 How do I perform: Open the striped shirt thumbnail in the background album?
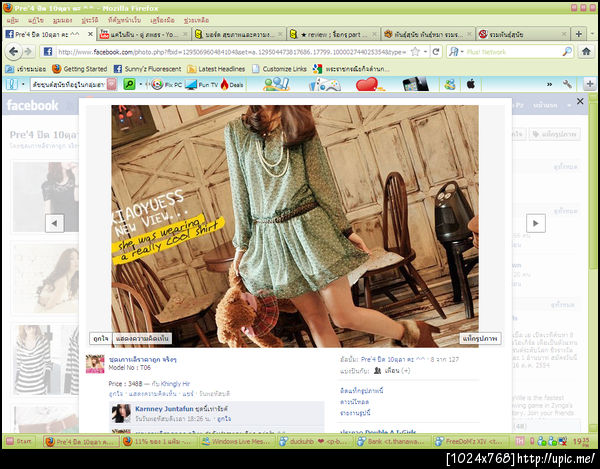coord(46,360)
